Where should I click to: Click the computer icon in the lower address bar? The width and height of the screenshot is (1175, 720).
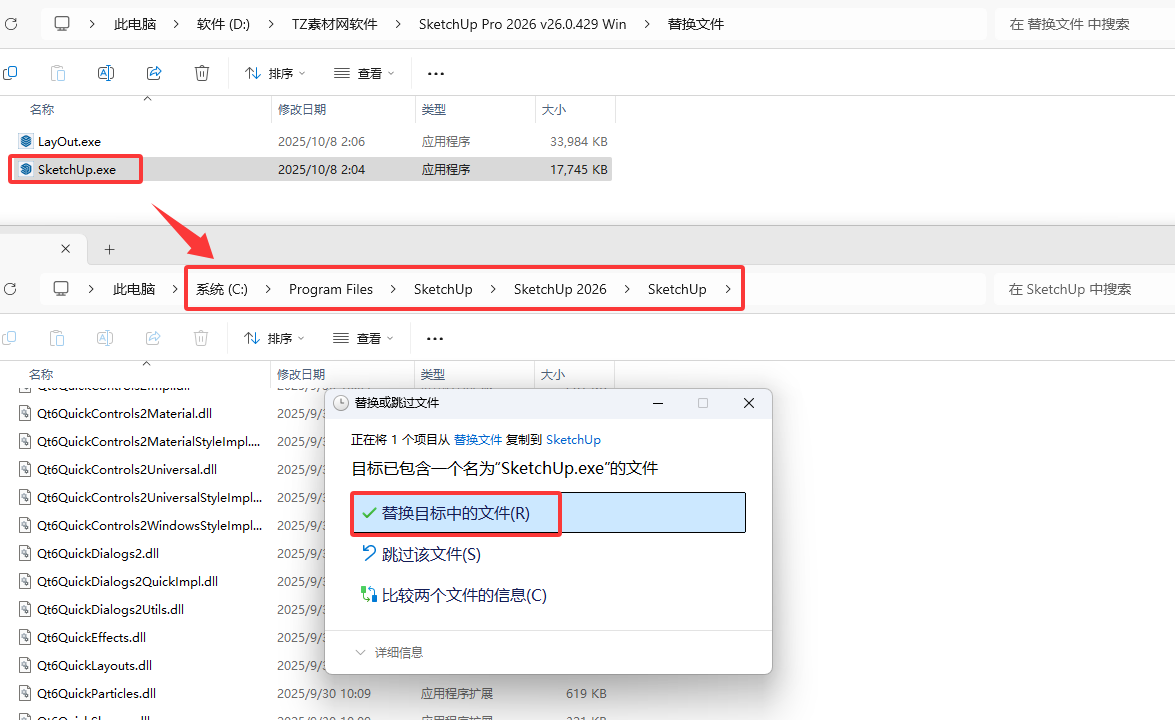pyautogui.click(x=60, y=288)
